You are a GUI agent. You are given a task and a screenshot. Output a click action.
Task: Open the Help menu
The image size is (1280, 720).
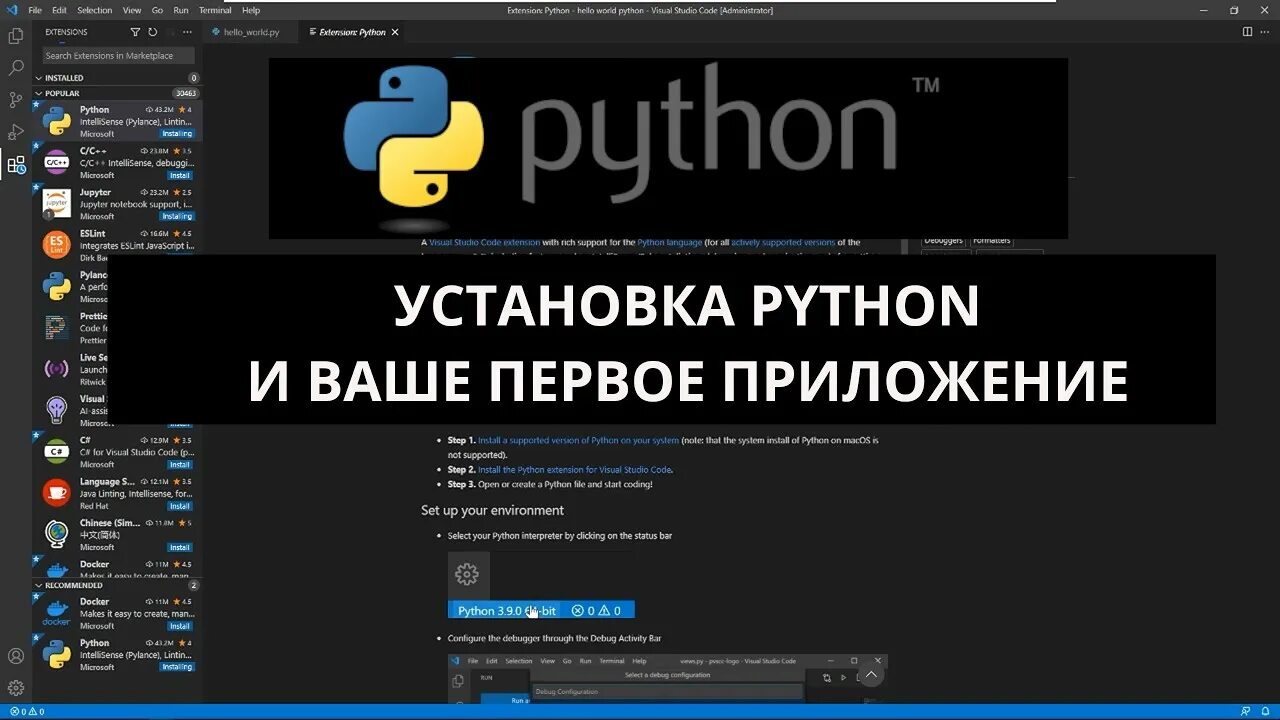251,10
